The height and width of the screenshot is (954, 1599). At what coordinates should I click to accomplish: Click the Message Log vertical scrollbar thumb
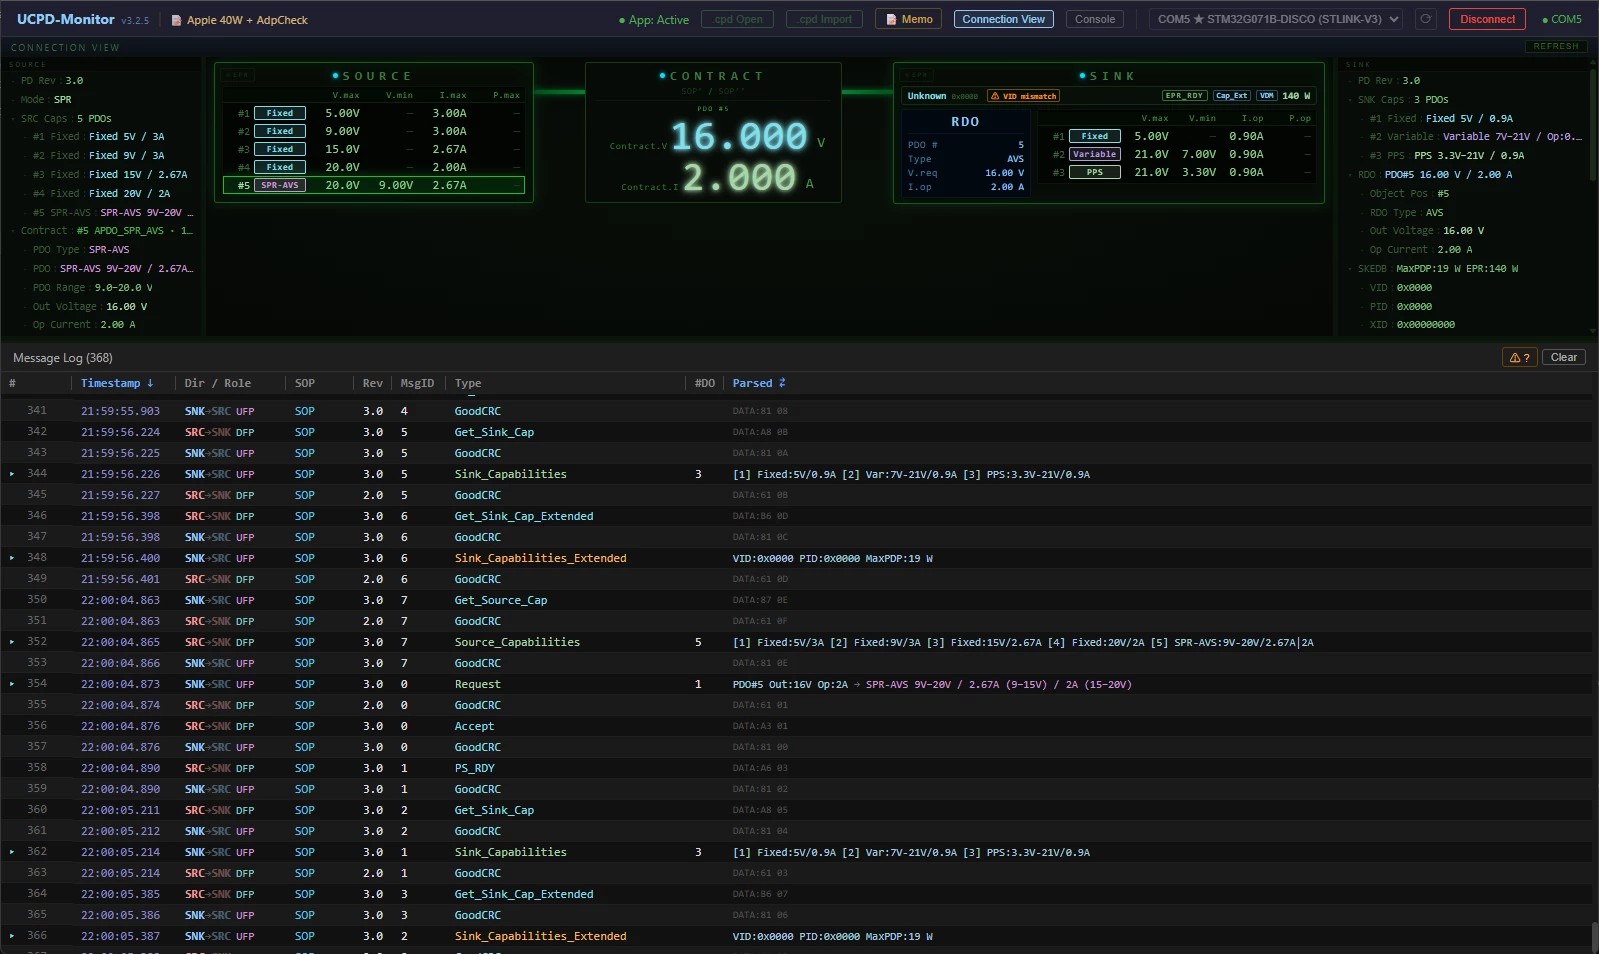click(1594, 937)
